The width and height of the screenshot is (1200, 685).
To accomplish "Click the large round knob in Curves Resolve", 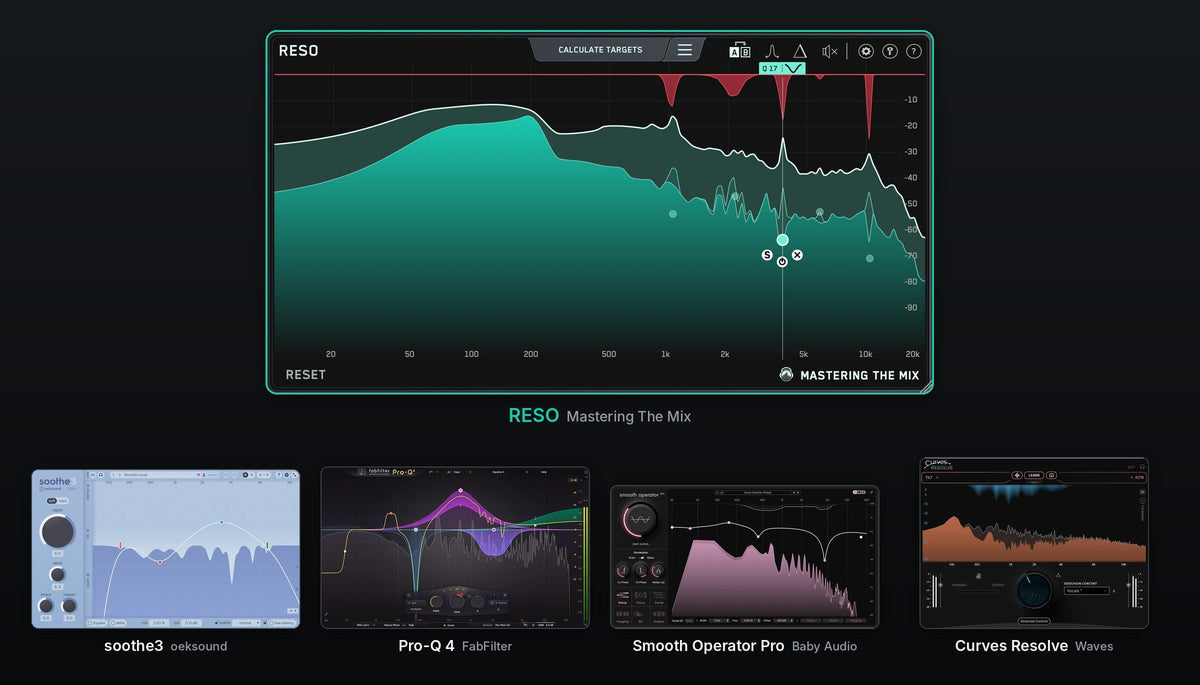I will point(1034,591).
